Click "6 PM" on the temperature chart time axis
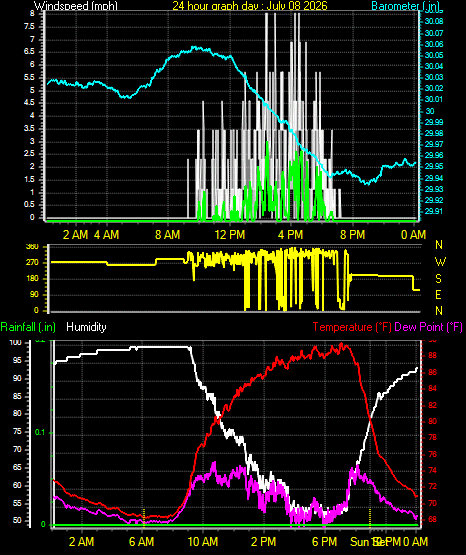The height and width of the screenshot is (555, 466). pyautogui.click(x=324, y=542)
